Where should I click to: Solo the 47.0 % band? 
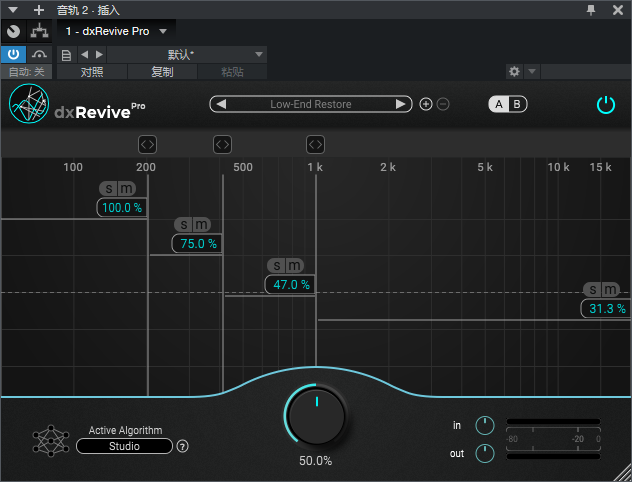pyautogui.click(x=276, y=266)
